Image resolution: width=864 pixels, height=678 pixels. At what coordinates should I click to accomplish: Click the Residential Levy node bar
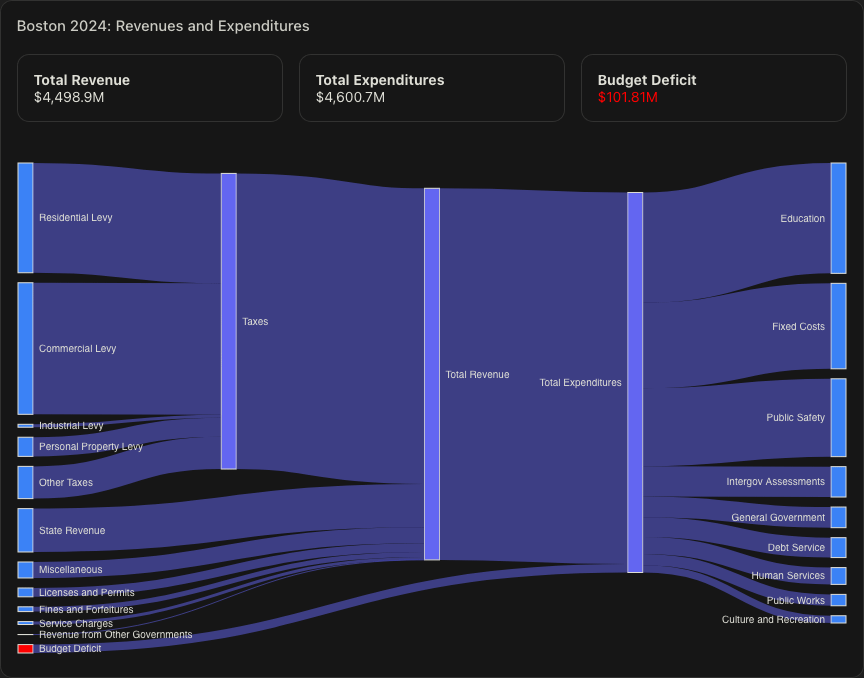pyautogui.click(x=25, y=218)
